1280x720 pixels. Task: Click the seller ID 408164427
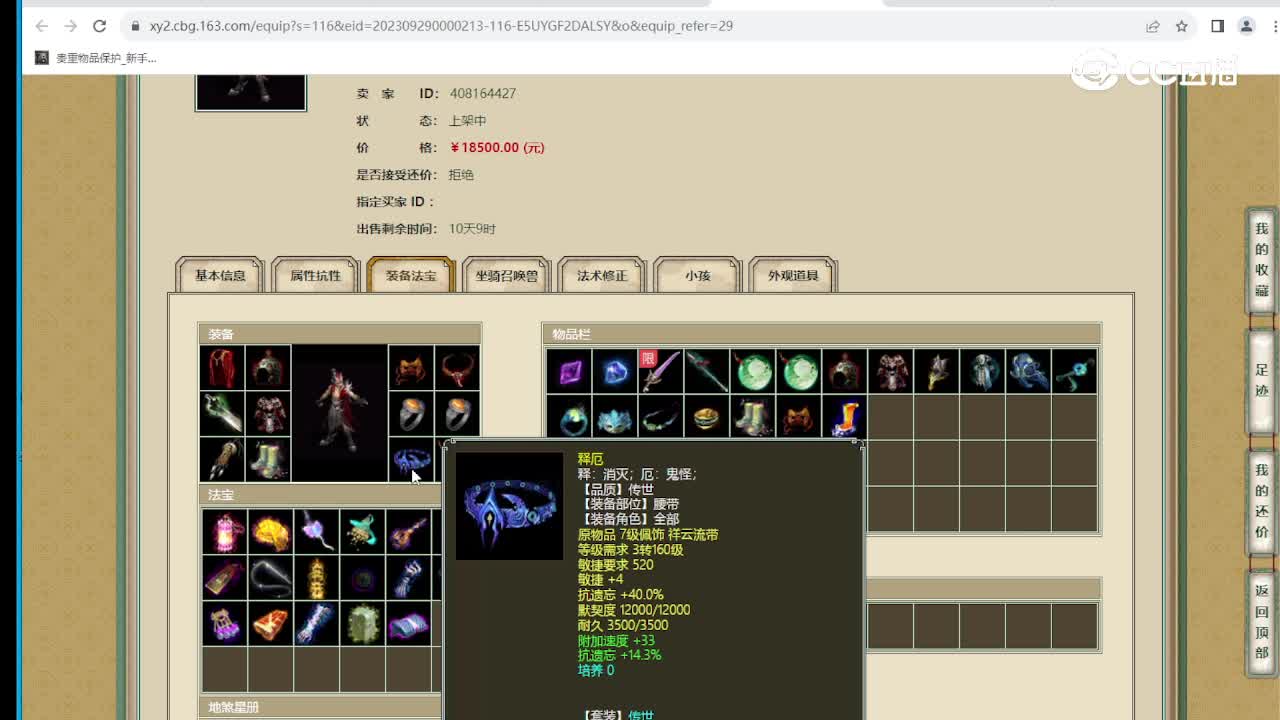(483, 93)
